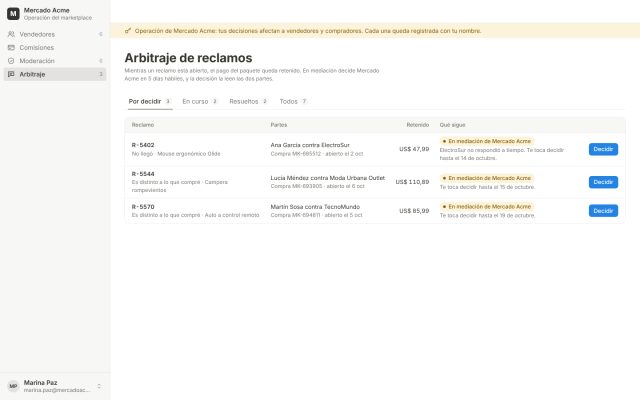The width and height of the screenshot is (640, 400).
Task: Click the US$ 110,89 retained amount
Action: pos(412,182)
